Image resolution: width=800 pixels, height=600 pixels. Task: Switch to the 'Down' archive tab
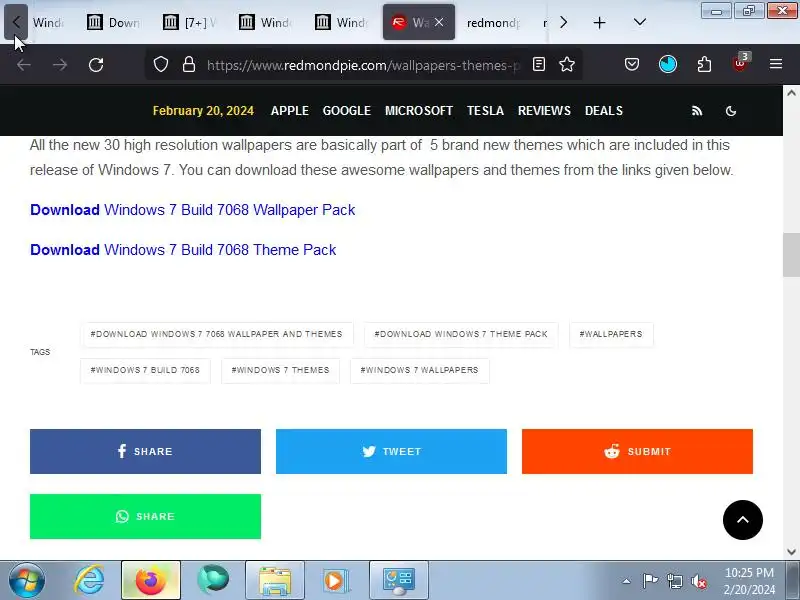113,22
